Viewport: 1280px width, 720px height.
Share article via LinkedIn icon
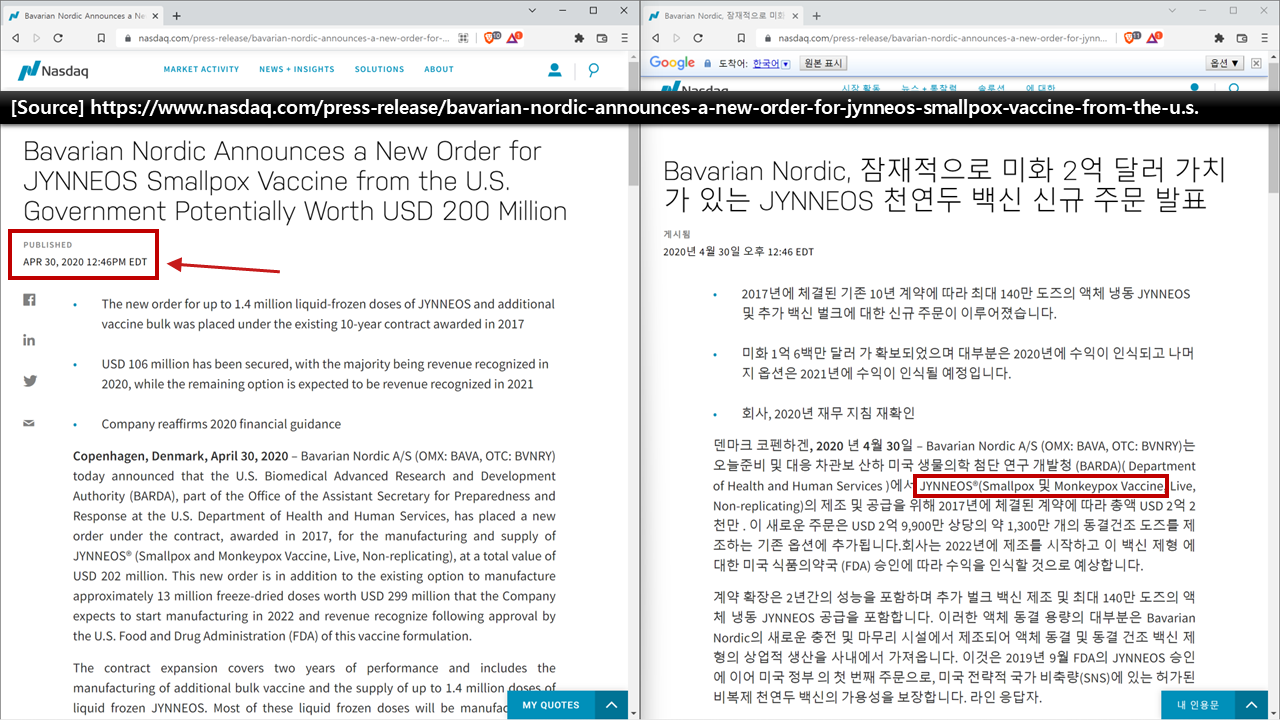coord(29,340)
